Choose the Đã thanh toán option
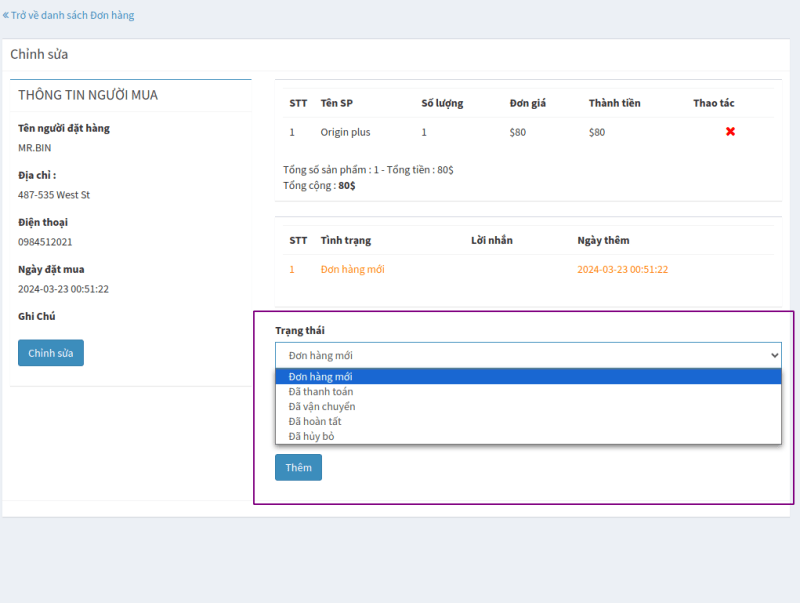Screen dimensions: 800x603 pyautogui.click(x=528, y=391)
